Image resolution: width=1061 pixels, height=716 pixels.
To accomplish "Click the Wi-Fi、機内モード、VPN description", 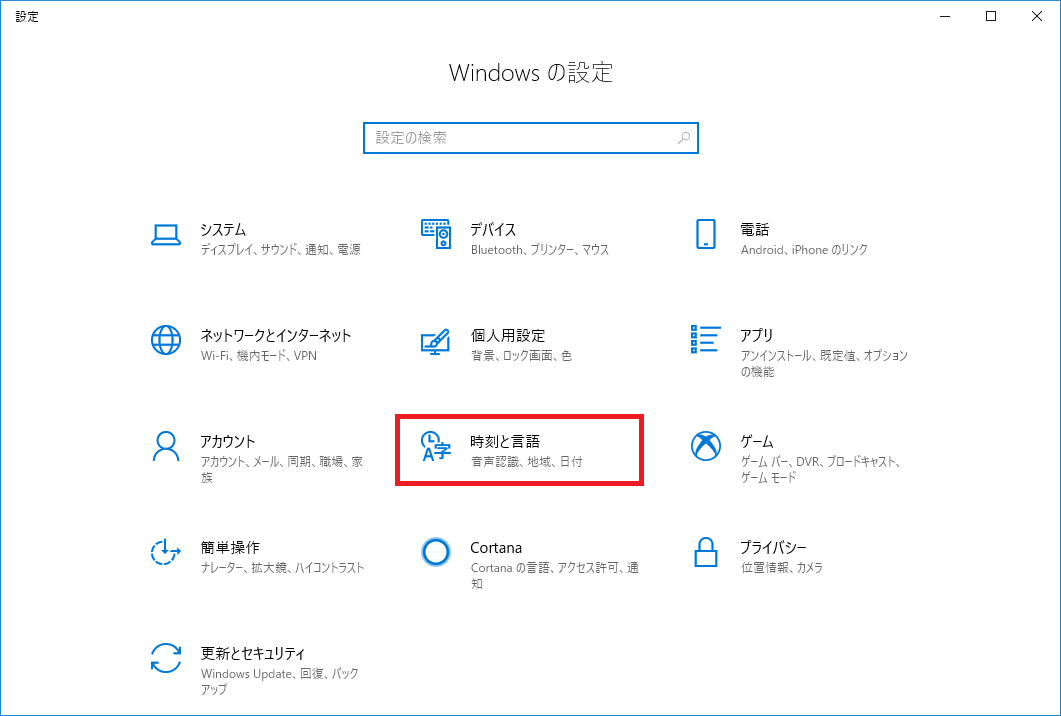I will (x=258, y=355).
